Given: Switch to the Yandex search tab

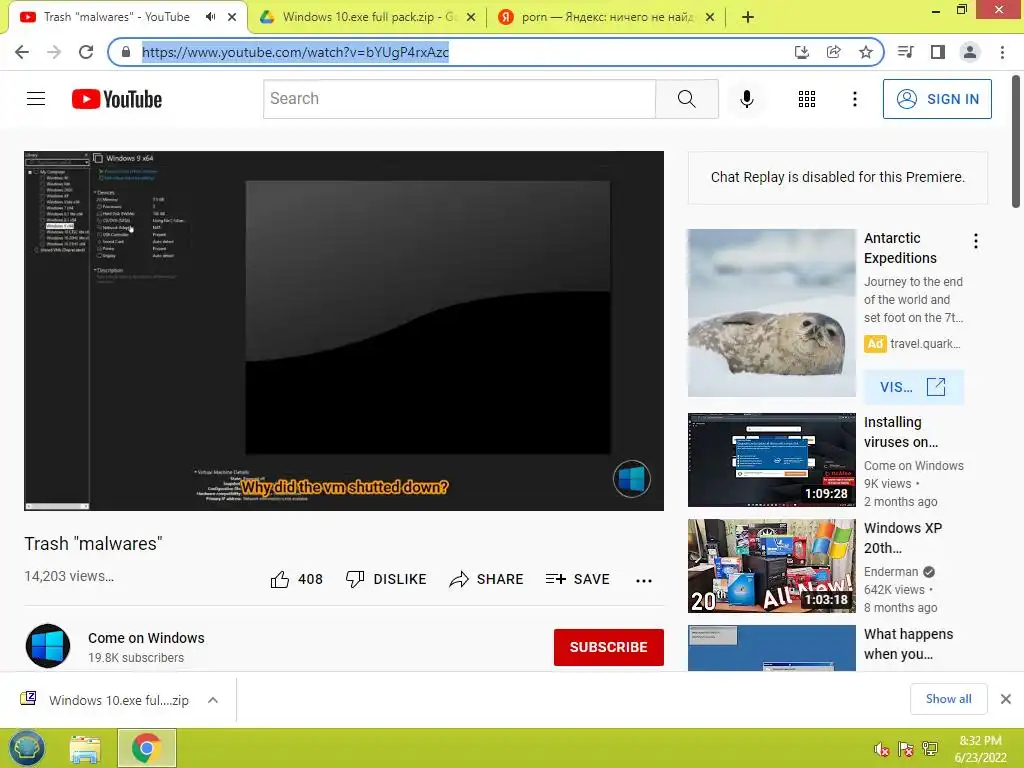Looking at the screenshot, I should [607, 17].
